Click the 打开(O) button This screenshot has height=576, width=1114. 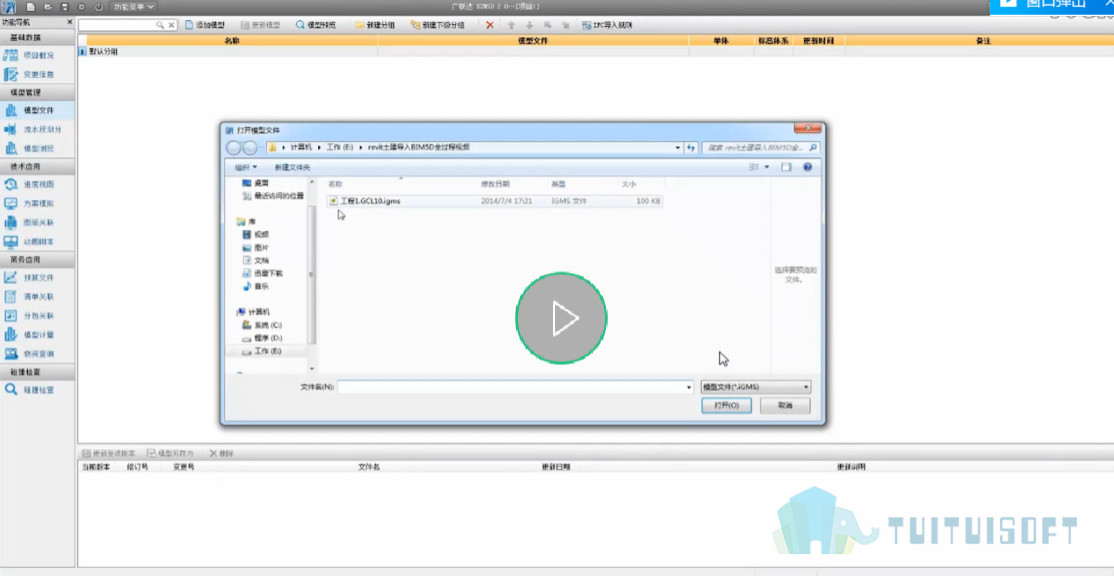726,406
